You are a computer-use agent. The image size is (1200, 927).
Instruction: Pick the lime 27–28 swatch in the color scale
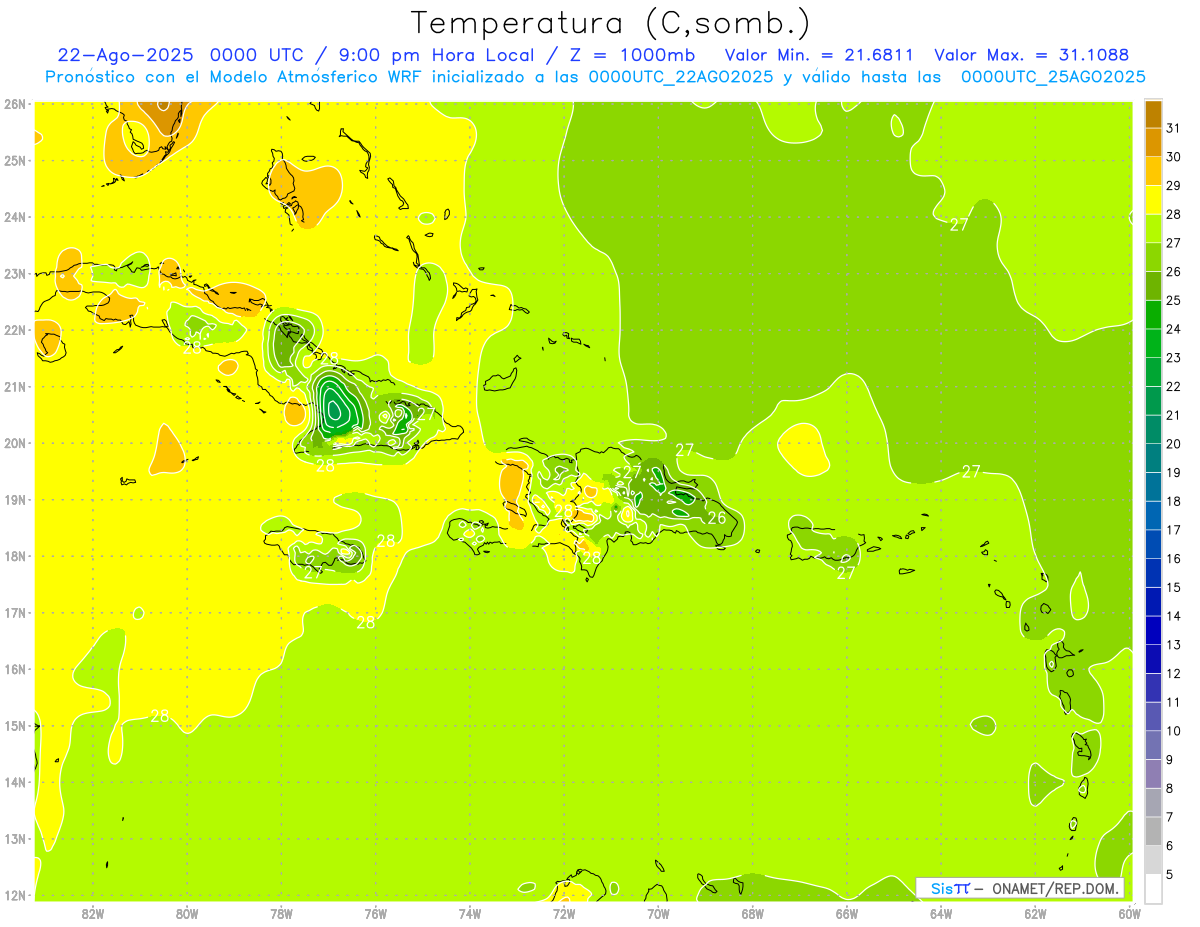[1153, 229]
